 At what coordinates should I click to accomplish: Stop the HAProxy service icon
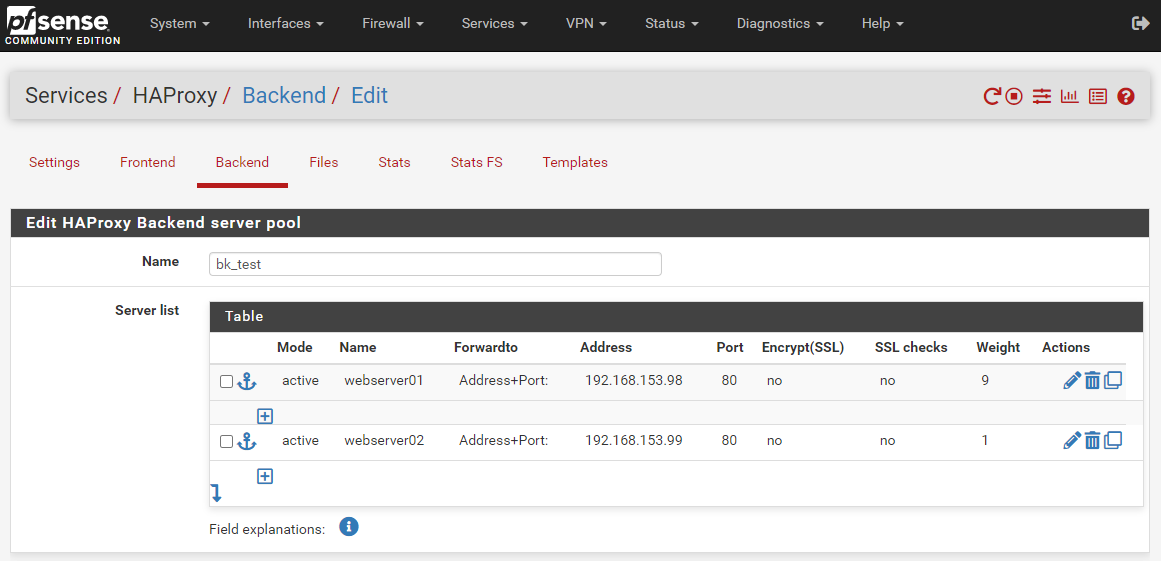(x=1014, y=96)
